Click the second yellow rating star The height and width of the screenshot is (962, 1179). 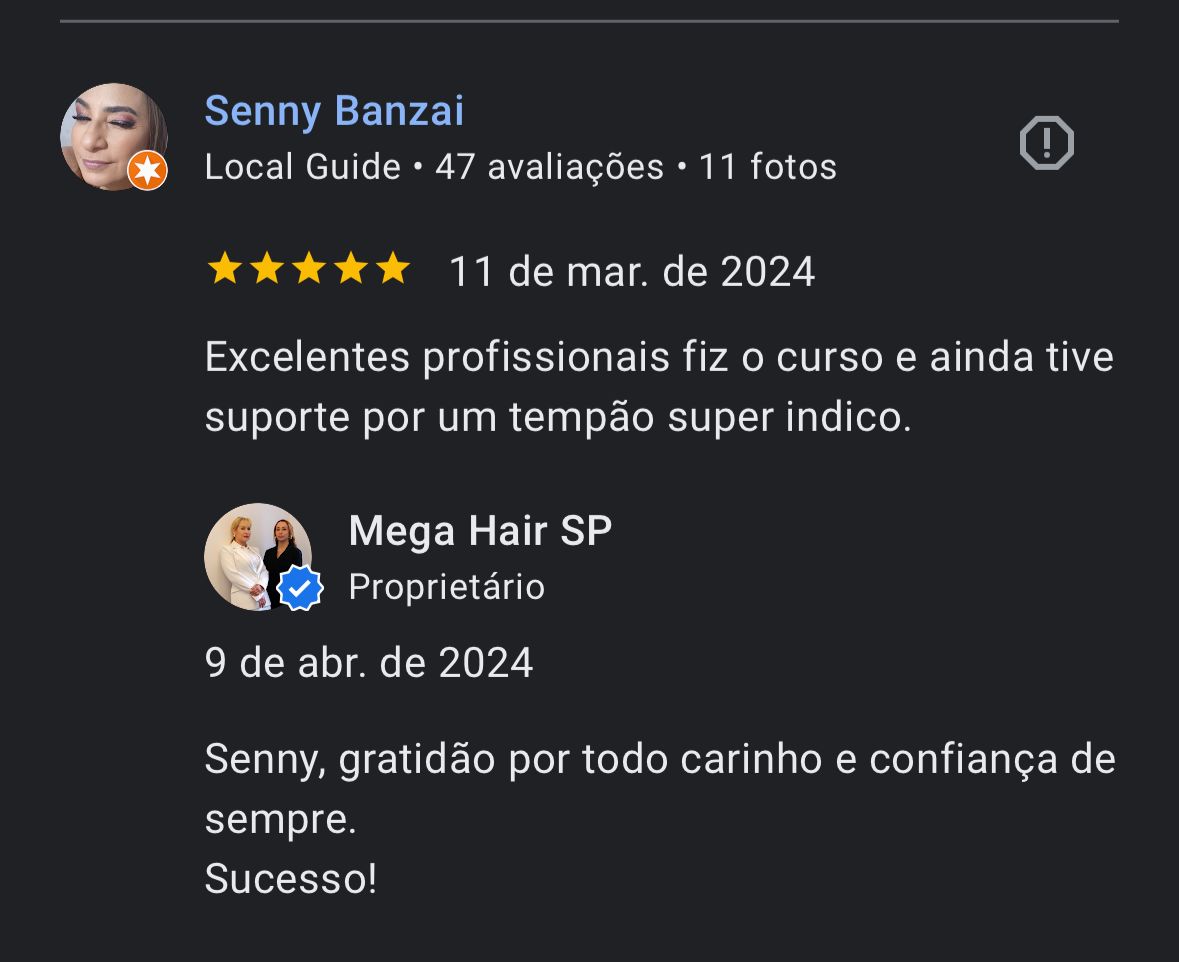pyautogui.click(x=266, y=269)
